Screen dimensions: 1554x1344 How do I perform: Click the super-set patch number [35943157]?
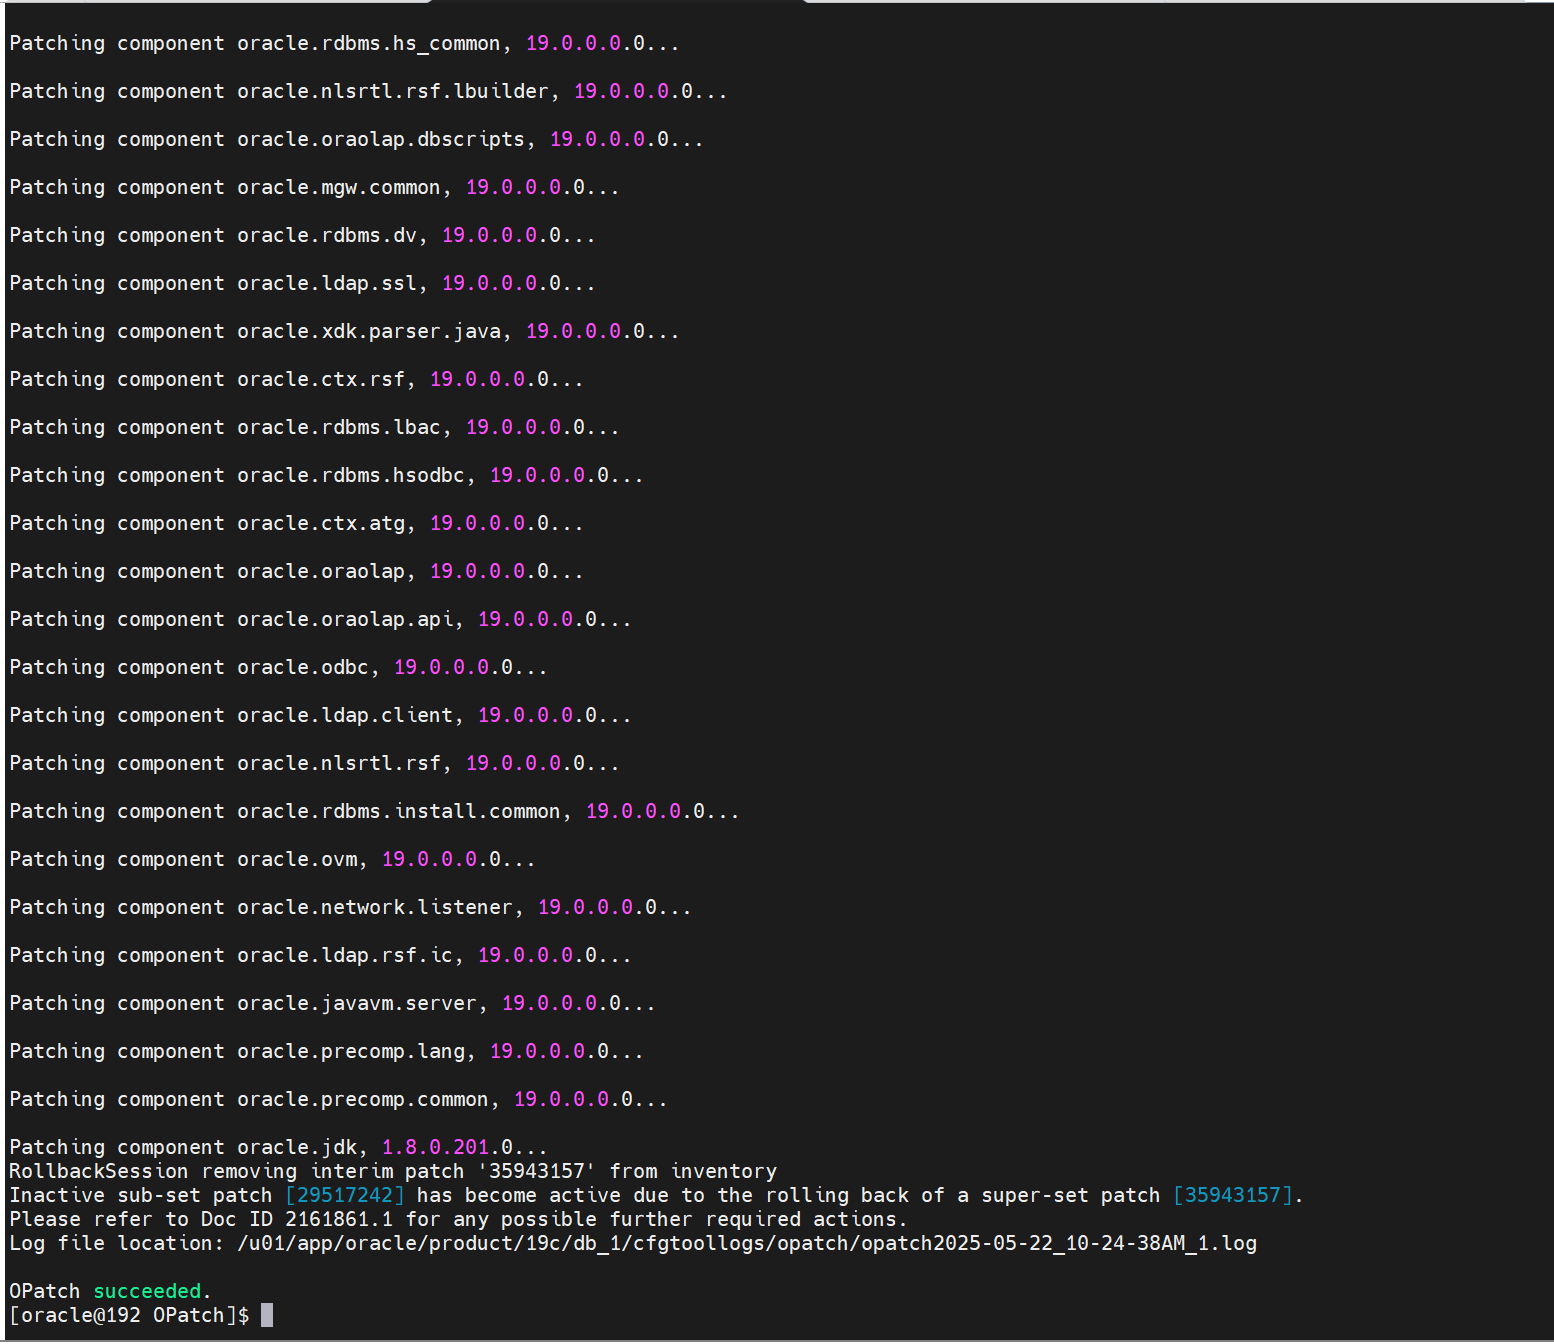(1233, 1195)
